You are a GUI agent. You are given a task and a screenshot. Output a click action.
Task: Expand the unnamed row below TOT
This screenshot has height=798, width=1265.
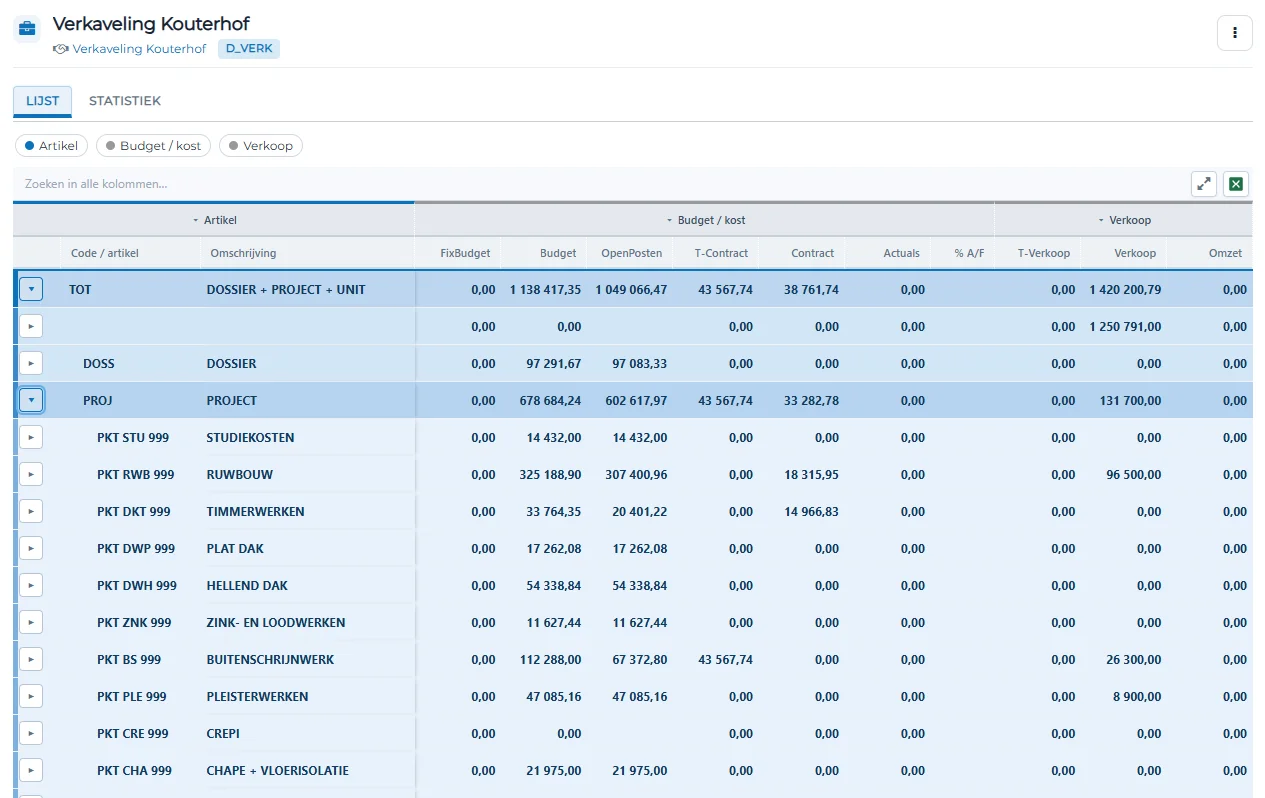[31, 327]
